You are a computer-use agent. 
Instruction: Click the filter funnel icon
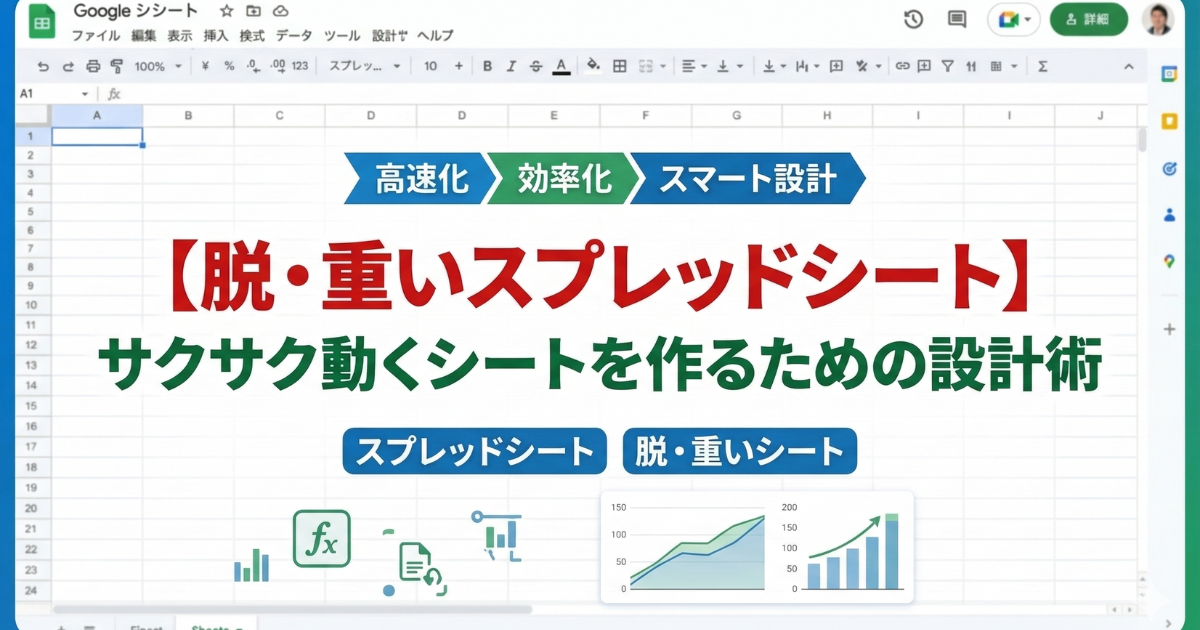point(947,66)
